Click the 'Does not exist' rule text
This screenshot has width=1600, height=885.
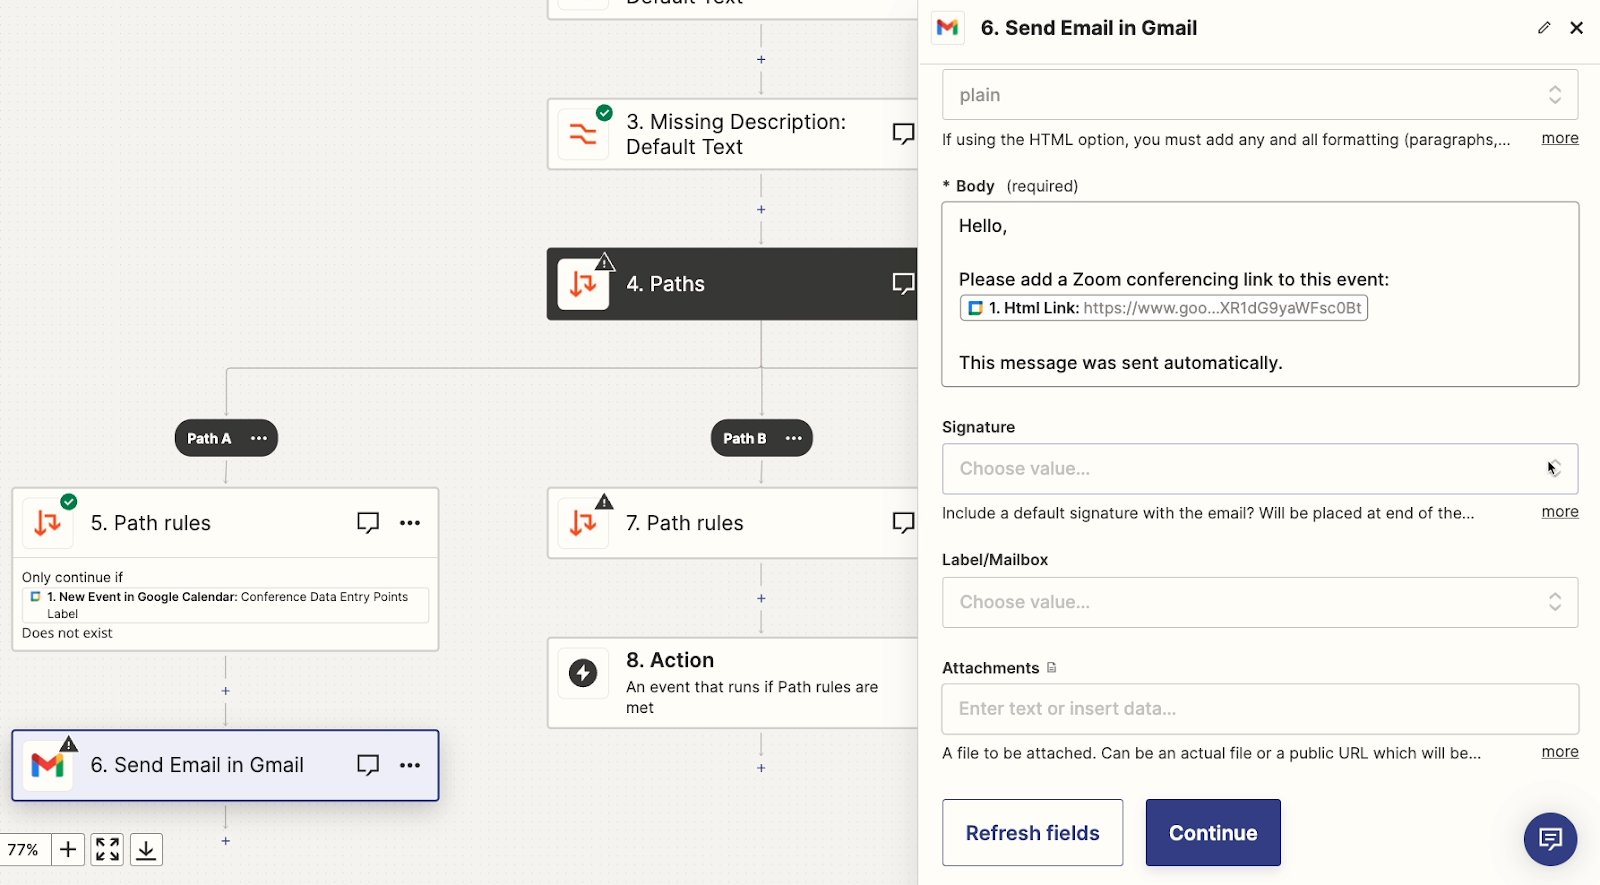(67, 633)
